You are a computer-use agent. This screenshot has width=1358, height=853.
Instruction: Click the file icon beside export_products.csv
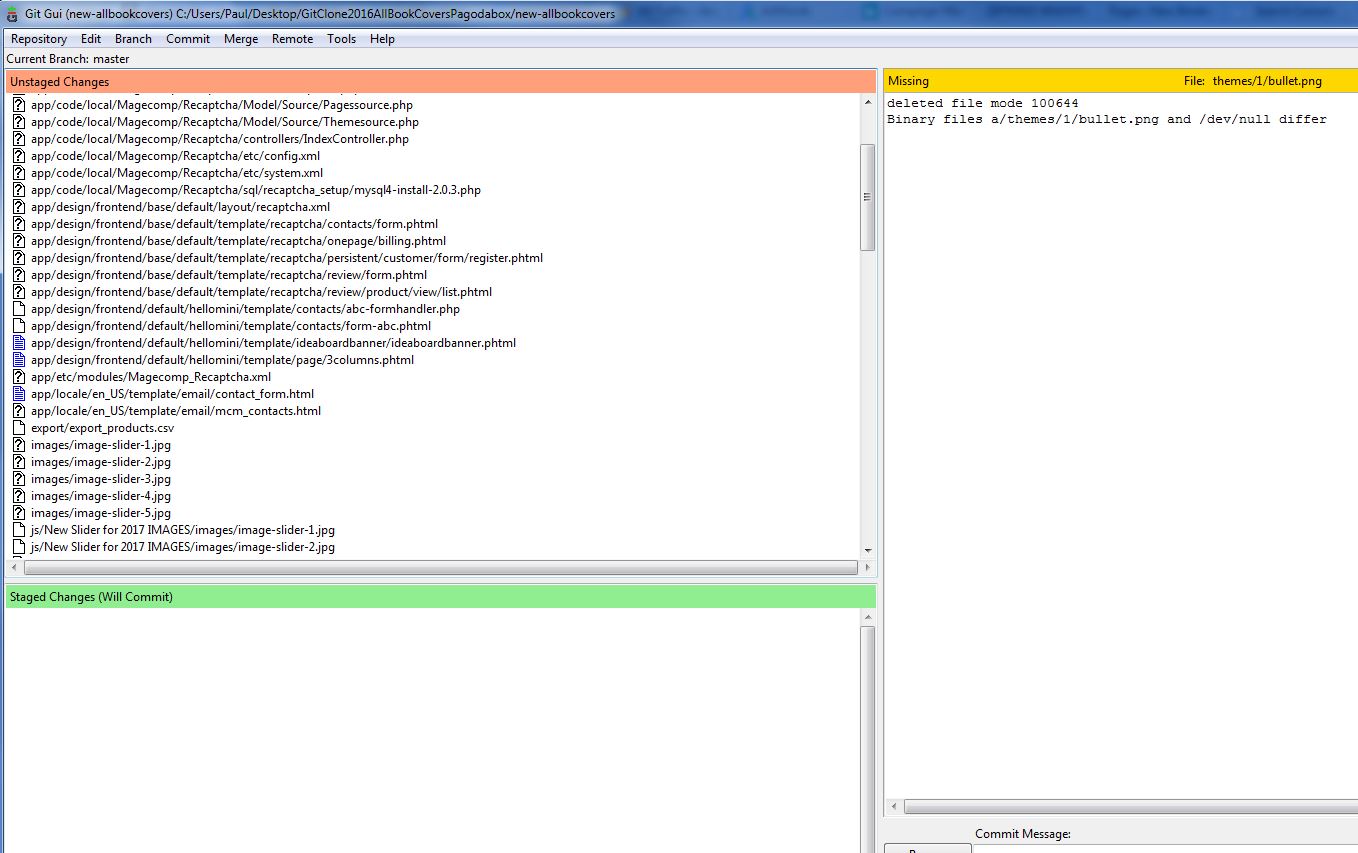pos(18,428)
